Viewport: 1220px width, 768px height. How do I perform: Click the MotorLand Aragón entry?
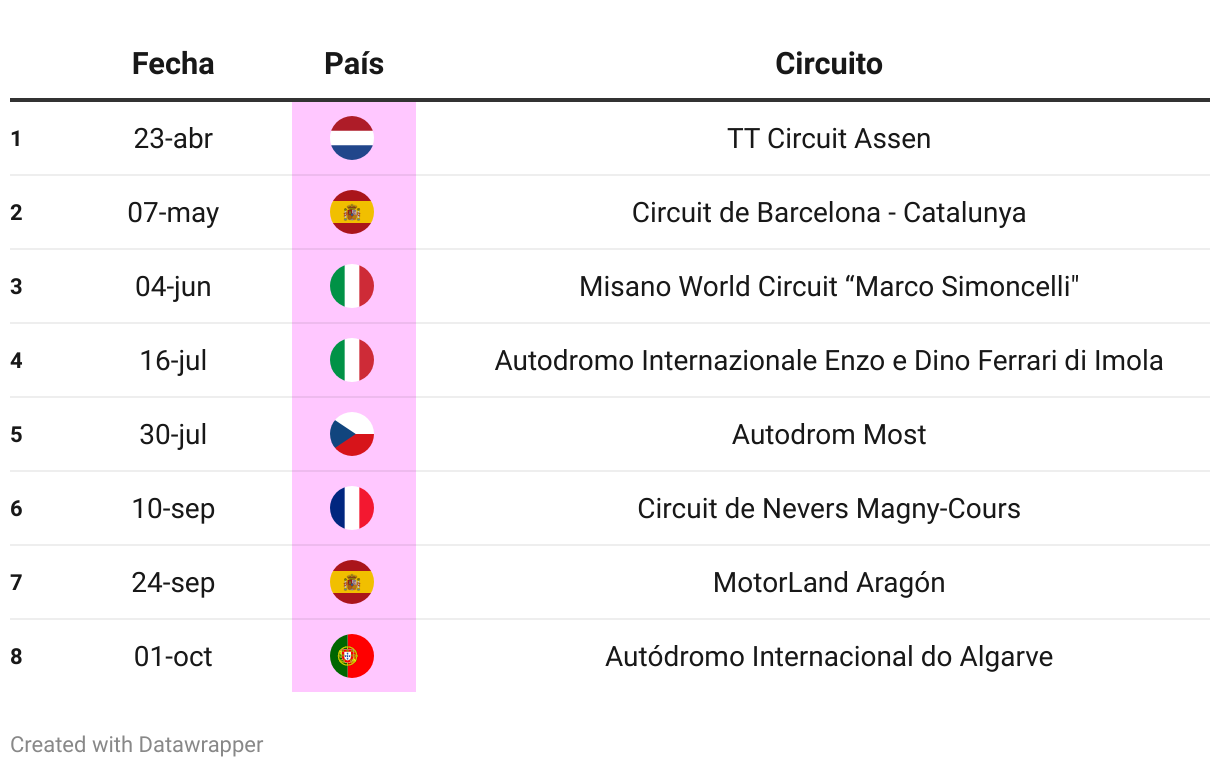(x=829, y=582)
